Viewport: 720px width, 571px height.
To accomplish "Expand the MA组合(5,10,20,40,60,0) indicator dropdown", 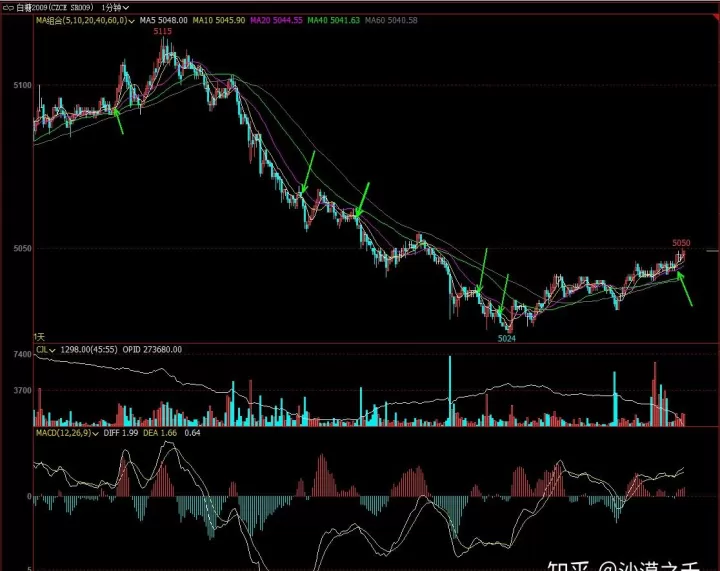I will [85, 20].
